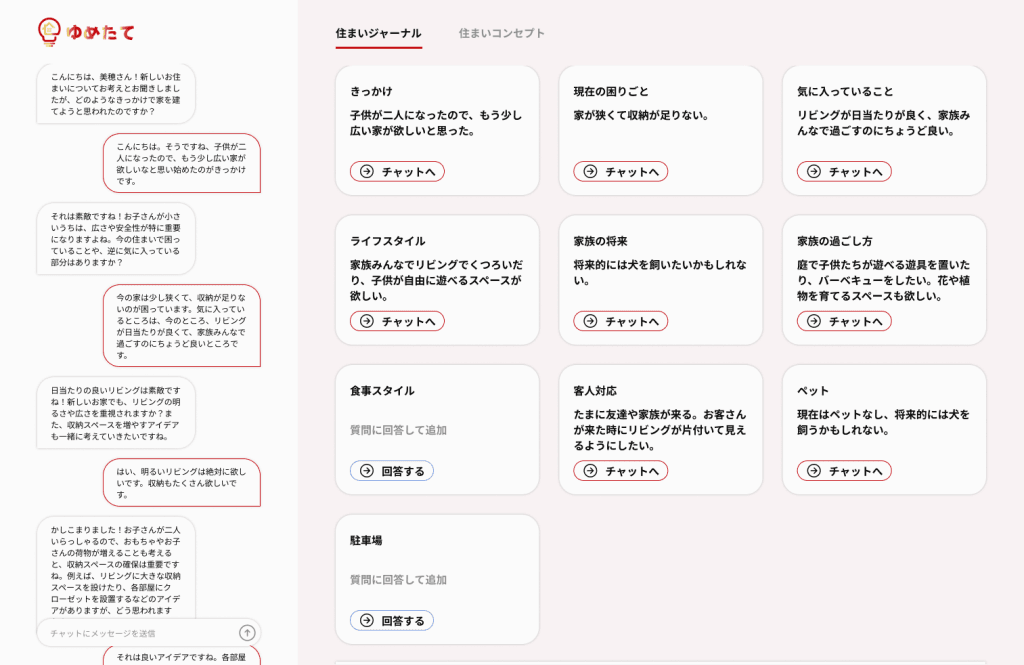The width and height of the screenshot is (1024, 665).
Task: Open the chat for 現在の困りごと card
Action: 619,171
